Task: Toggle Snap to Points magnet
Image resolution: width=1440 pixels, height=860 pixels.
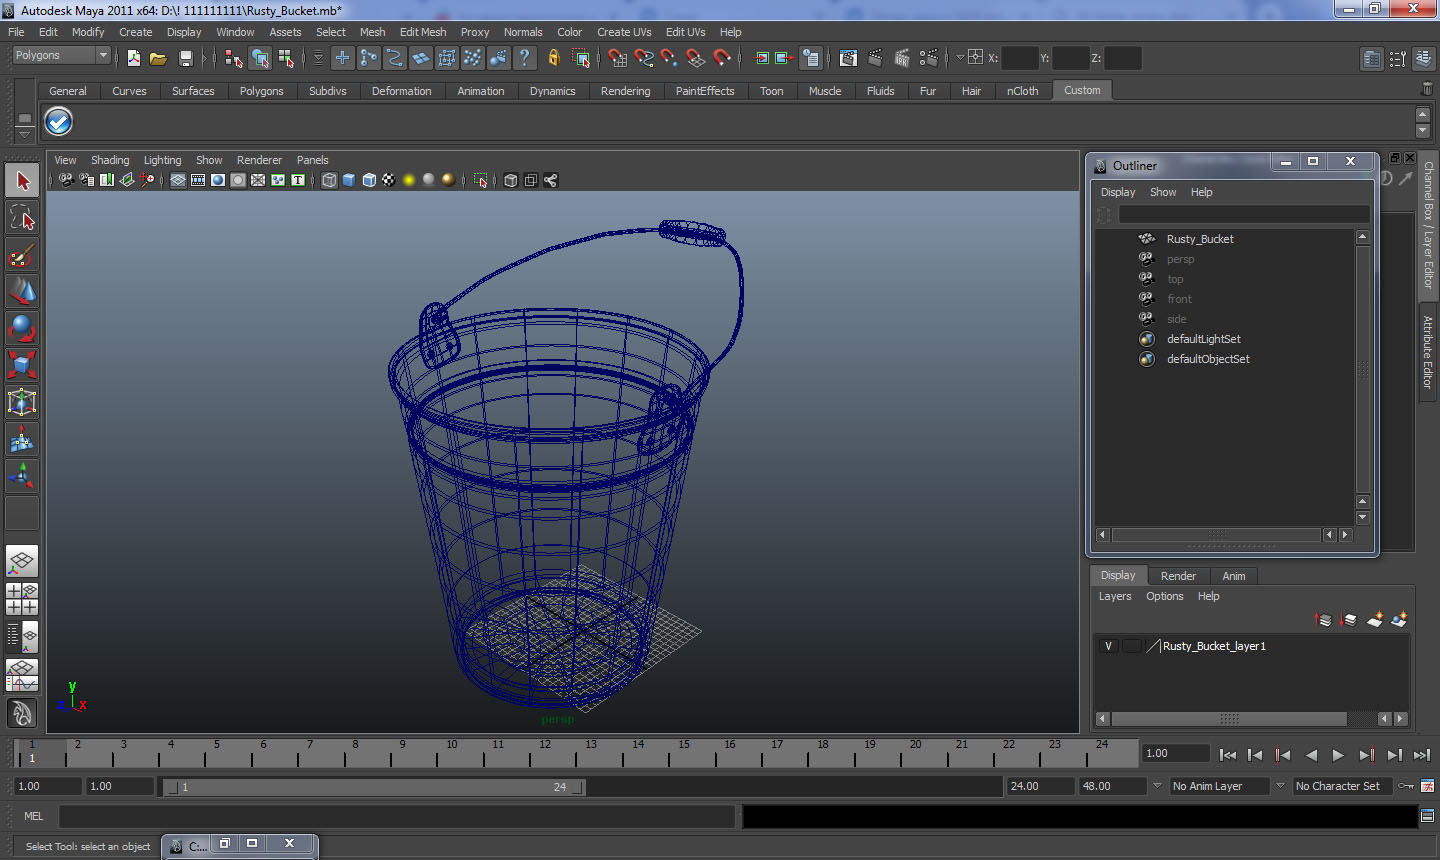Action: coord(670,58)
